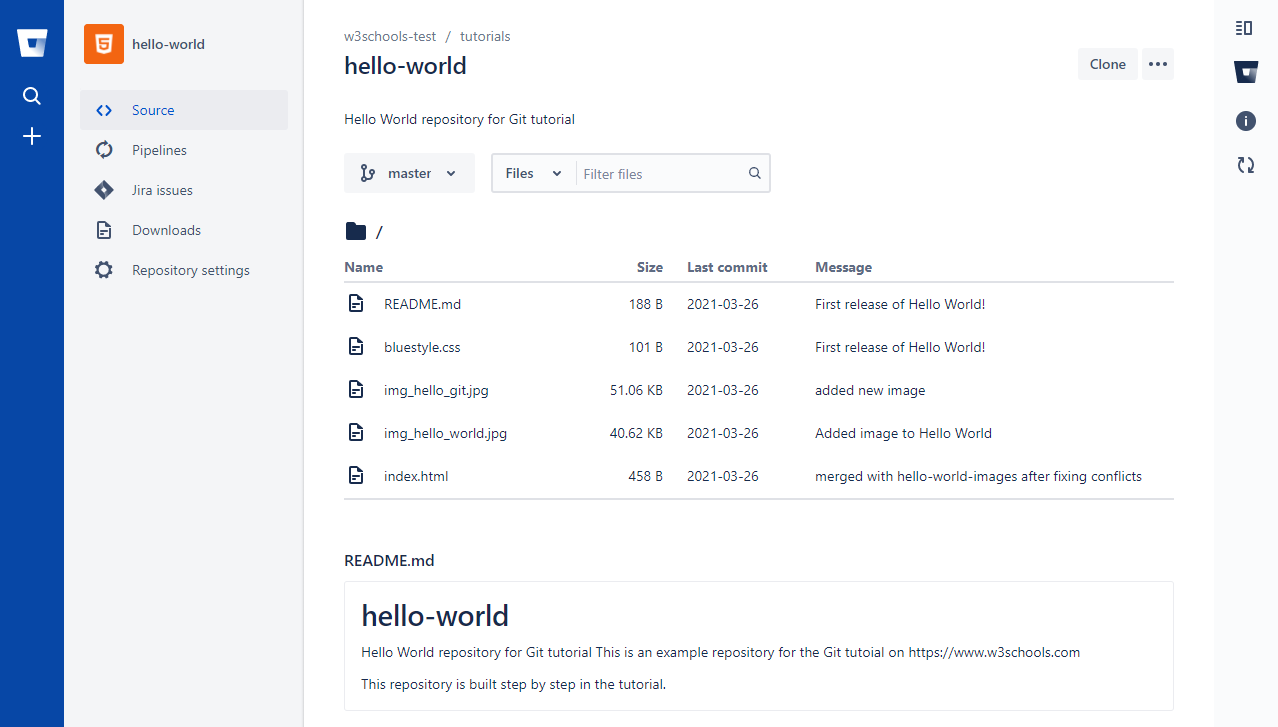Open the three-dots more actions menu
The width and height of the screenshot is (1278, 727).
click(x=1157, y=64)
